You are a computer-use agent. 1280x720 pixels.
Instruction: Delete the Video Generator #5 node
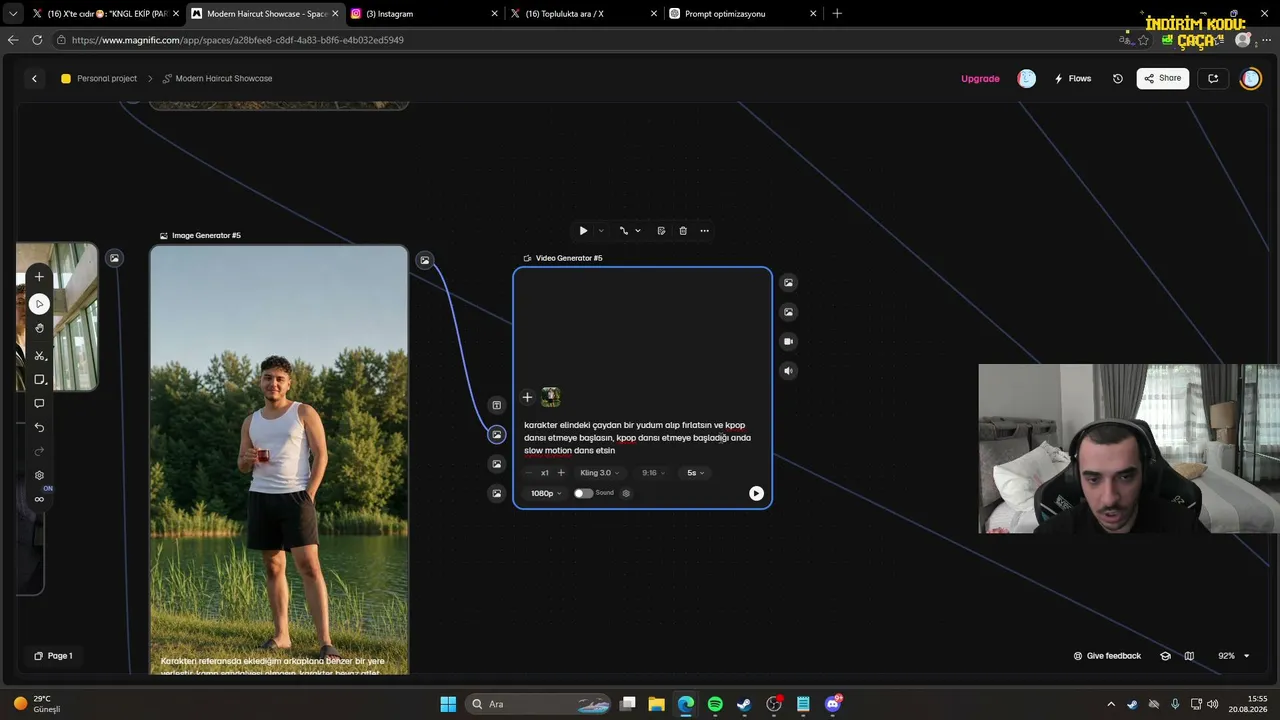coord(683,231)
